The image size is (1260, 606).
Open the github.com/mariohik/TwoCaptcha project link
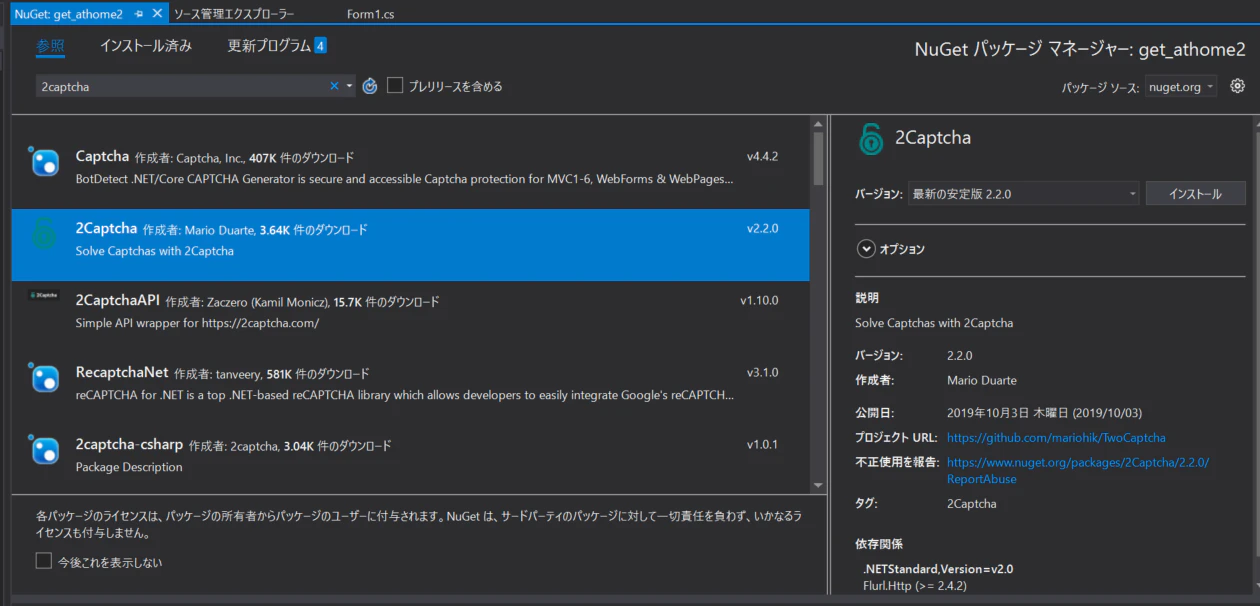[x=1056, y=438]
